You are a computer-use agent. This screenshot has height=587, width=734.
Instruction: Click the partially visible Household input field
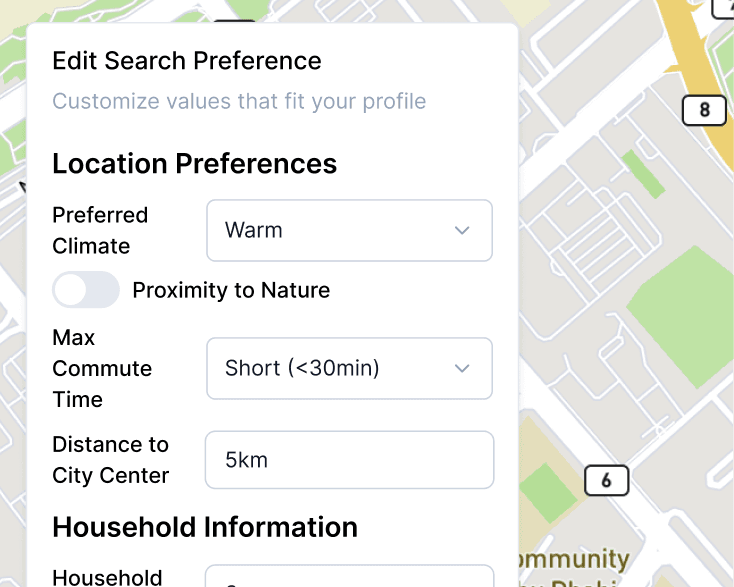[x=349, y=576]
